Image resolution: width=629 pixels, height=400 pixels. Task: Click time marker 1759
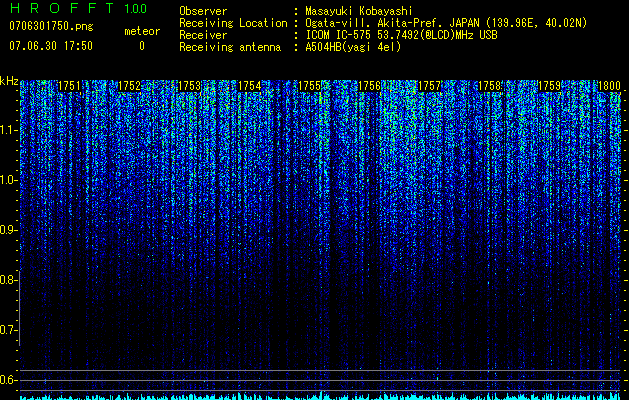pyautogui.click(x=550, y=86)
